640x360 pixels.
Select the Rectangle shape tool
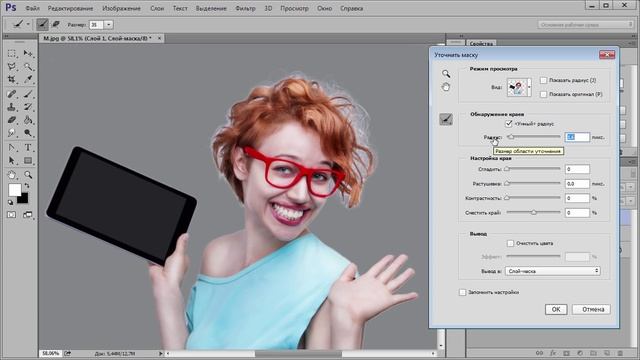(x=28, y=160)
